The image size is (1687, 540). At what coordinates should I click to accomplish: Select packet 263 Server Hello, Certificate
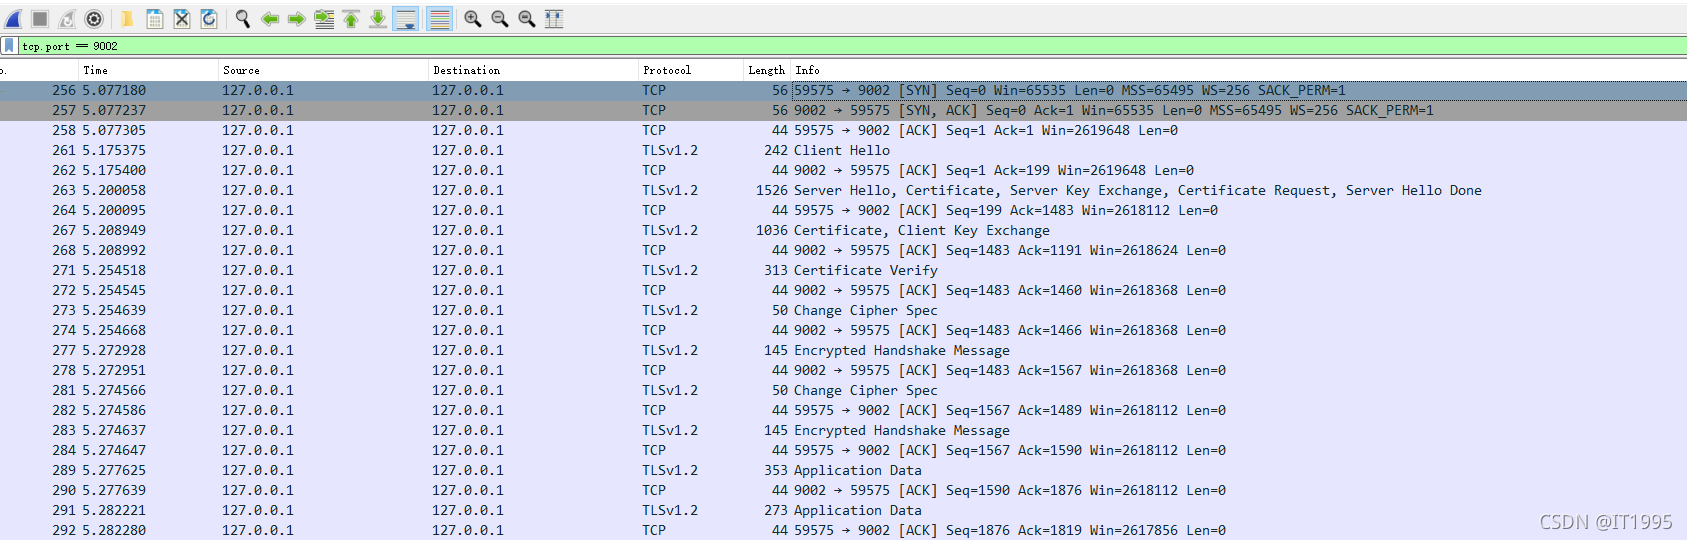click(x=843, y=190)
